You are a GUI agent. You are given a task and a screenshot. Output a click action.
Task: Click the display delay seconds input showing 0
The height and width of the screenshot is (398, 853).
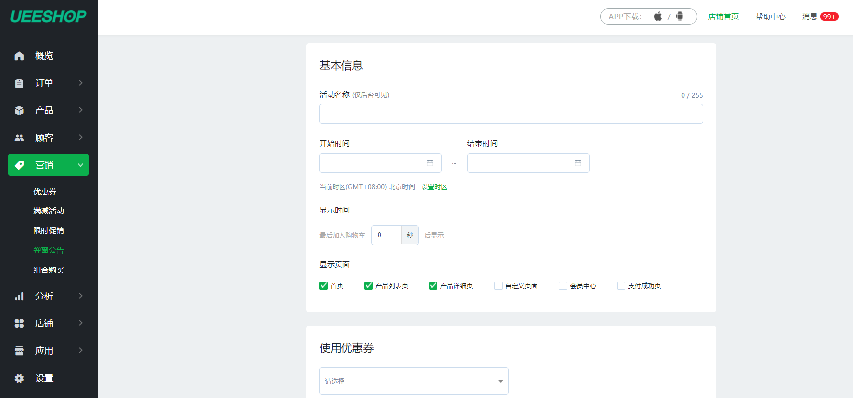[386, 235]
